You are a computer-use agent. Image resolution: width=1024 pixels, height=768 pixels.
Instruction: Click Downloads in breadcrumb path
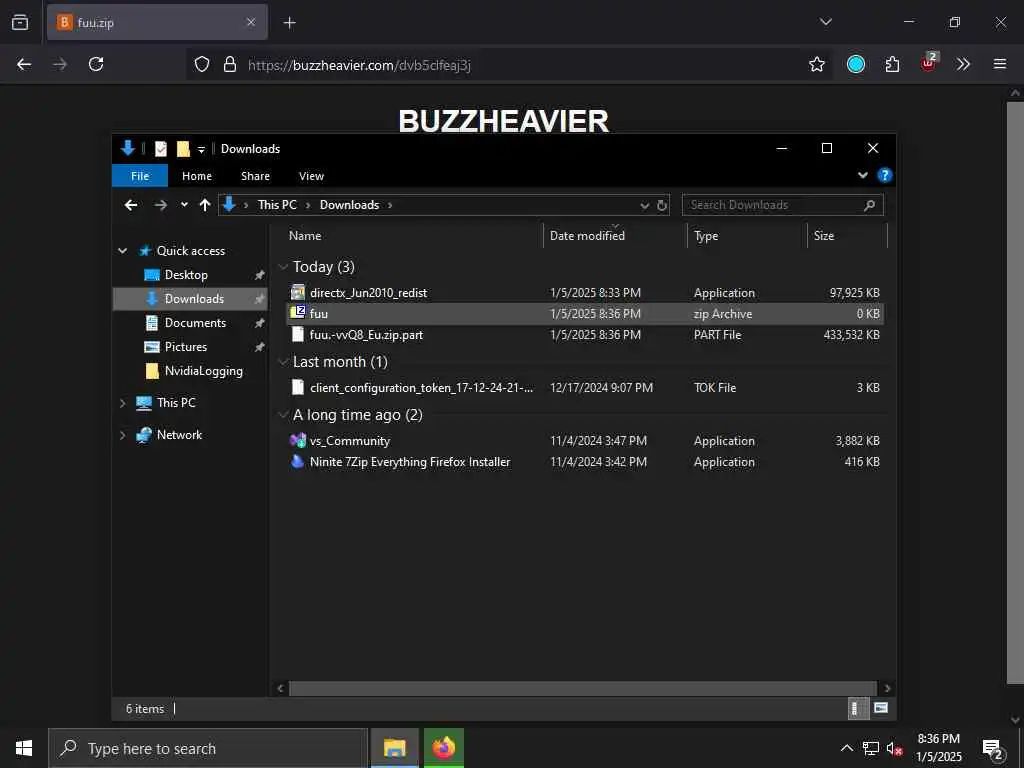349,204
